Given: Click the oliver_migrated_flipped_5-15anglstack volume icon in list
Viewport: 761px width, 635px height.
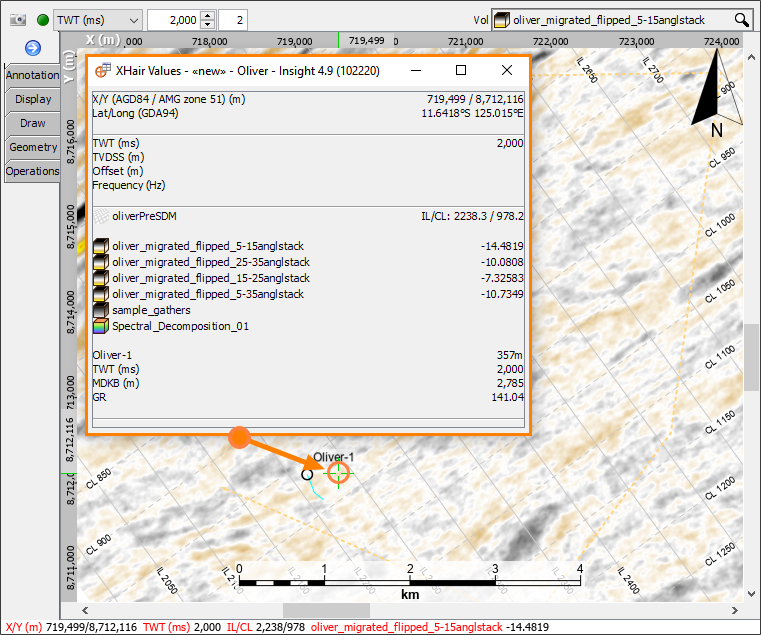Looking at the screenshot, I should tap(100, 246).
